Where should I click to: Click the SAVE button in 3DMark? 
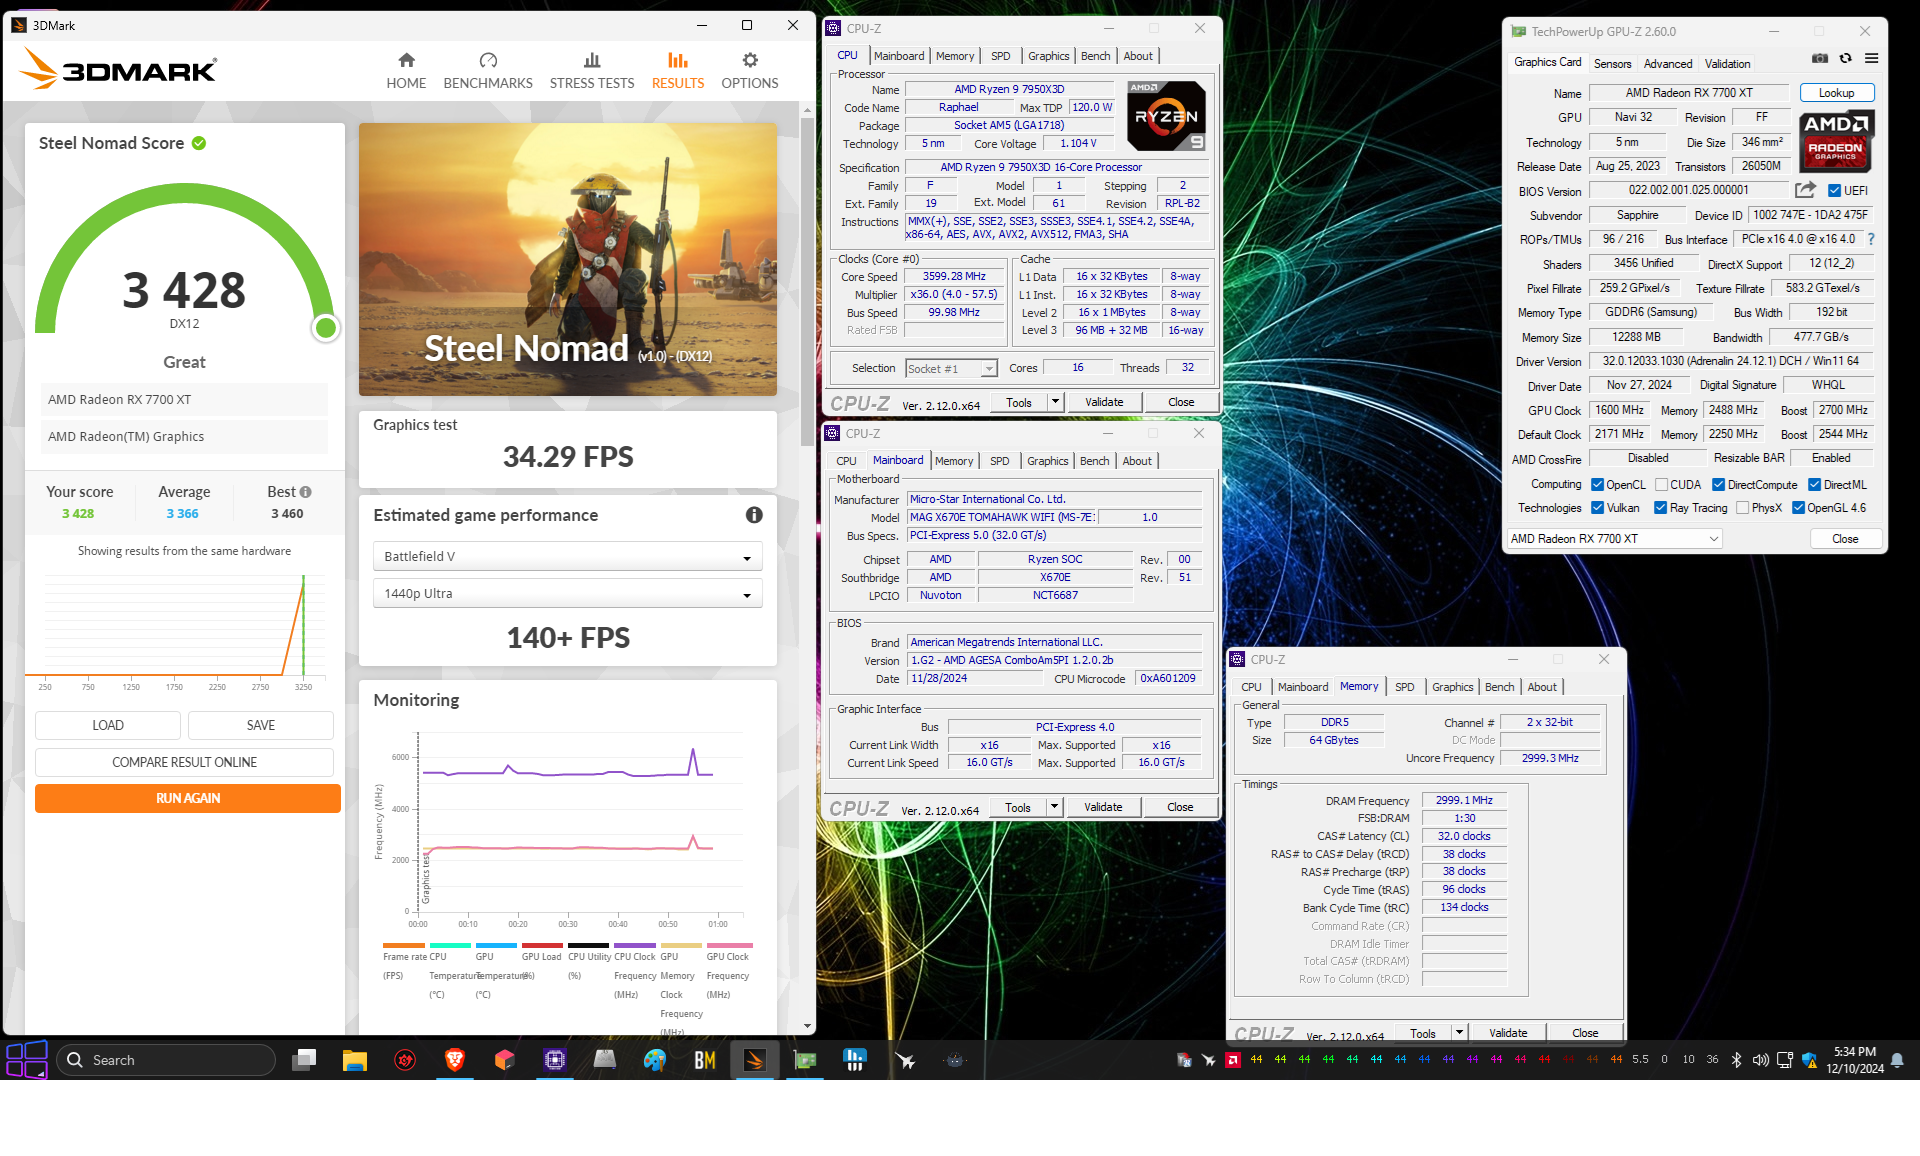tap(261, 725)
